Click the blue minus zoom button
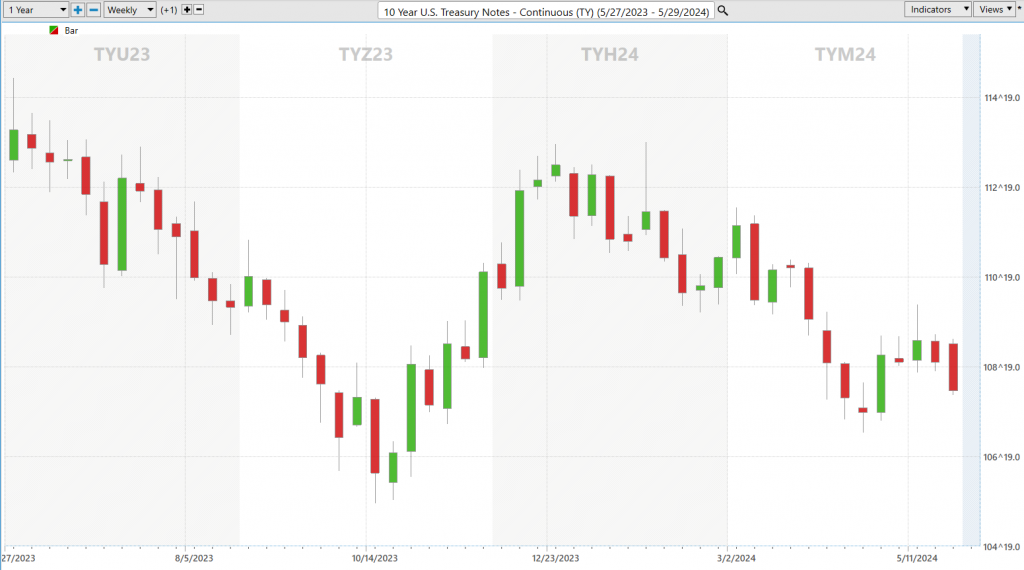This screenshot has width=1024, height=570. pyautogui.click(x=93, y=10)
